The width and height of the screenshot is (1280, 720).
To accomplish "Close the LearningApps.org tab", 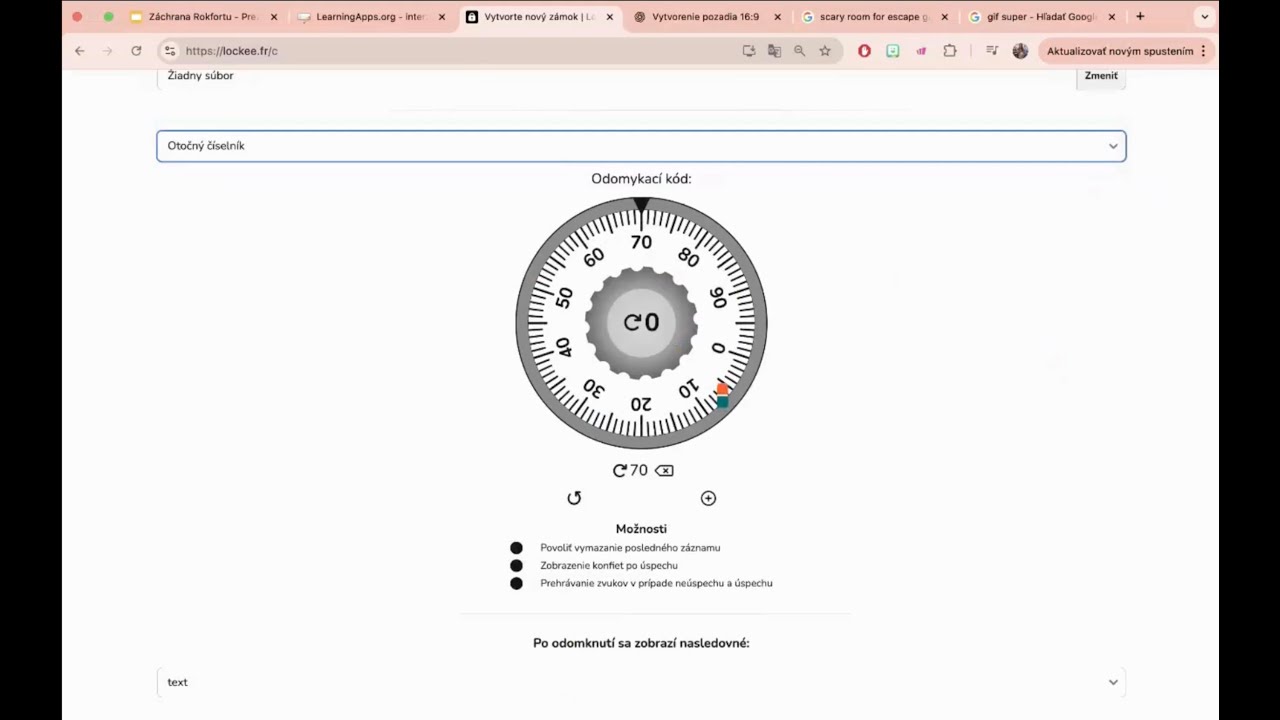I will [x=442, y=17].
